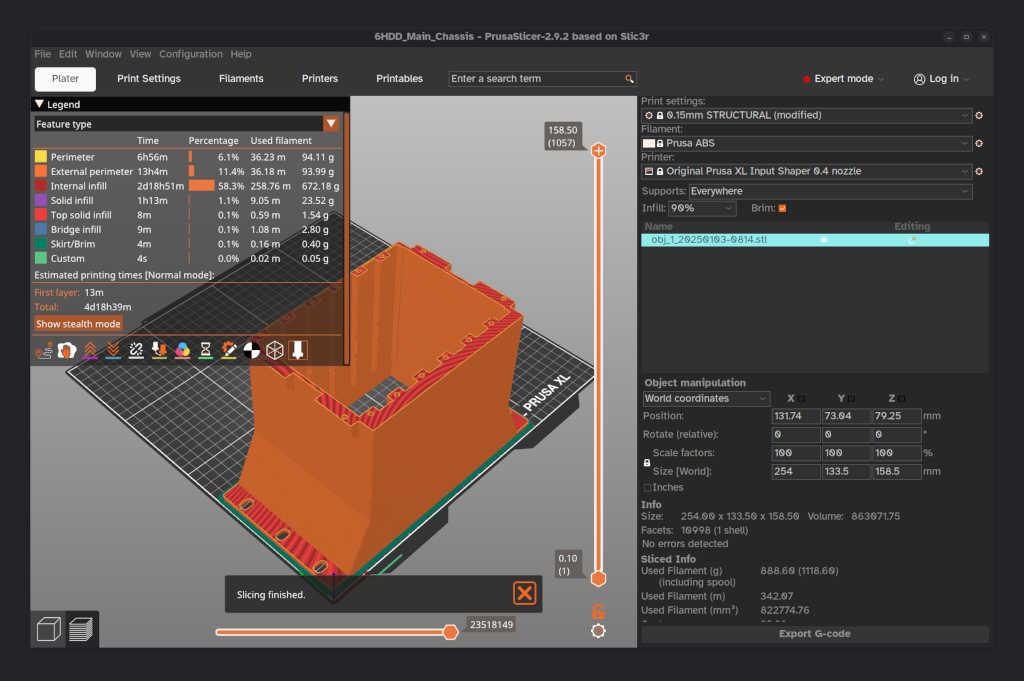Toggle Pause prints hourglass icon in legend
This screenshot has height=681, width=1024.
[205, 351]
